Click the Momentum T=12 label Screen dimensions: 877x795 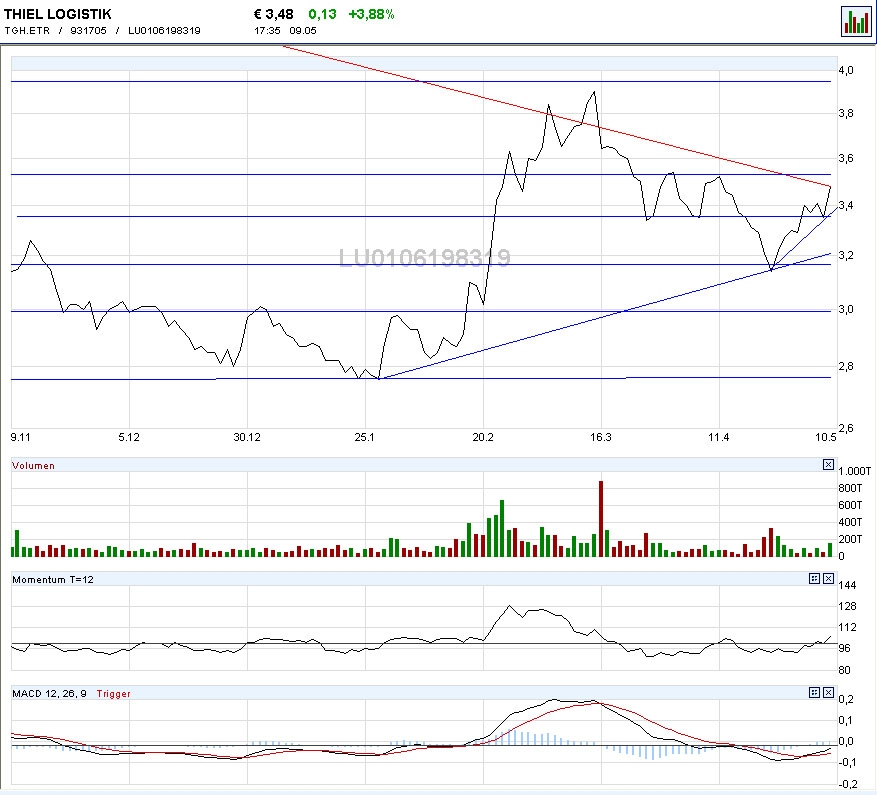pyautogui.click(x=53, y=580)
